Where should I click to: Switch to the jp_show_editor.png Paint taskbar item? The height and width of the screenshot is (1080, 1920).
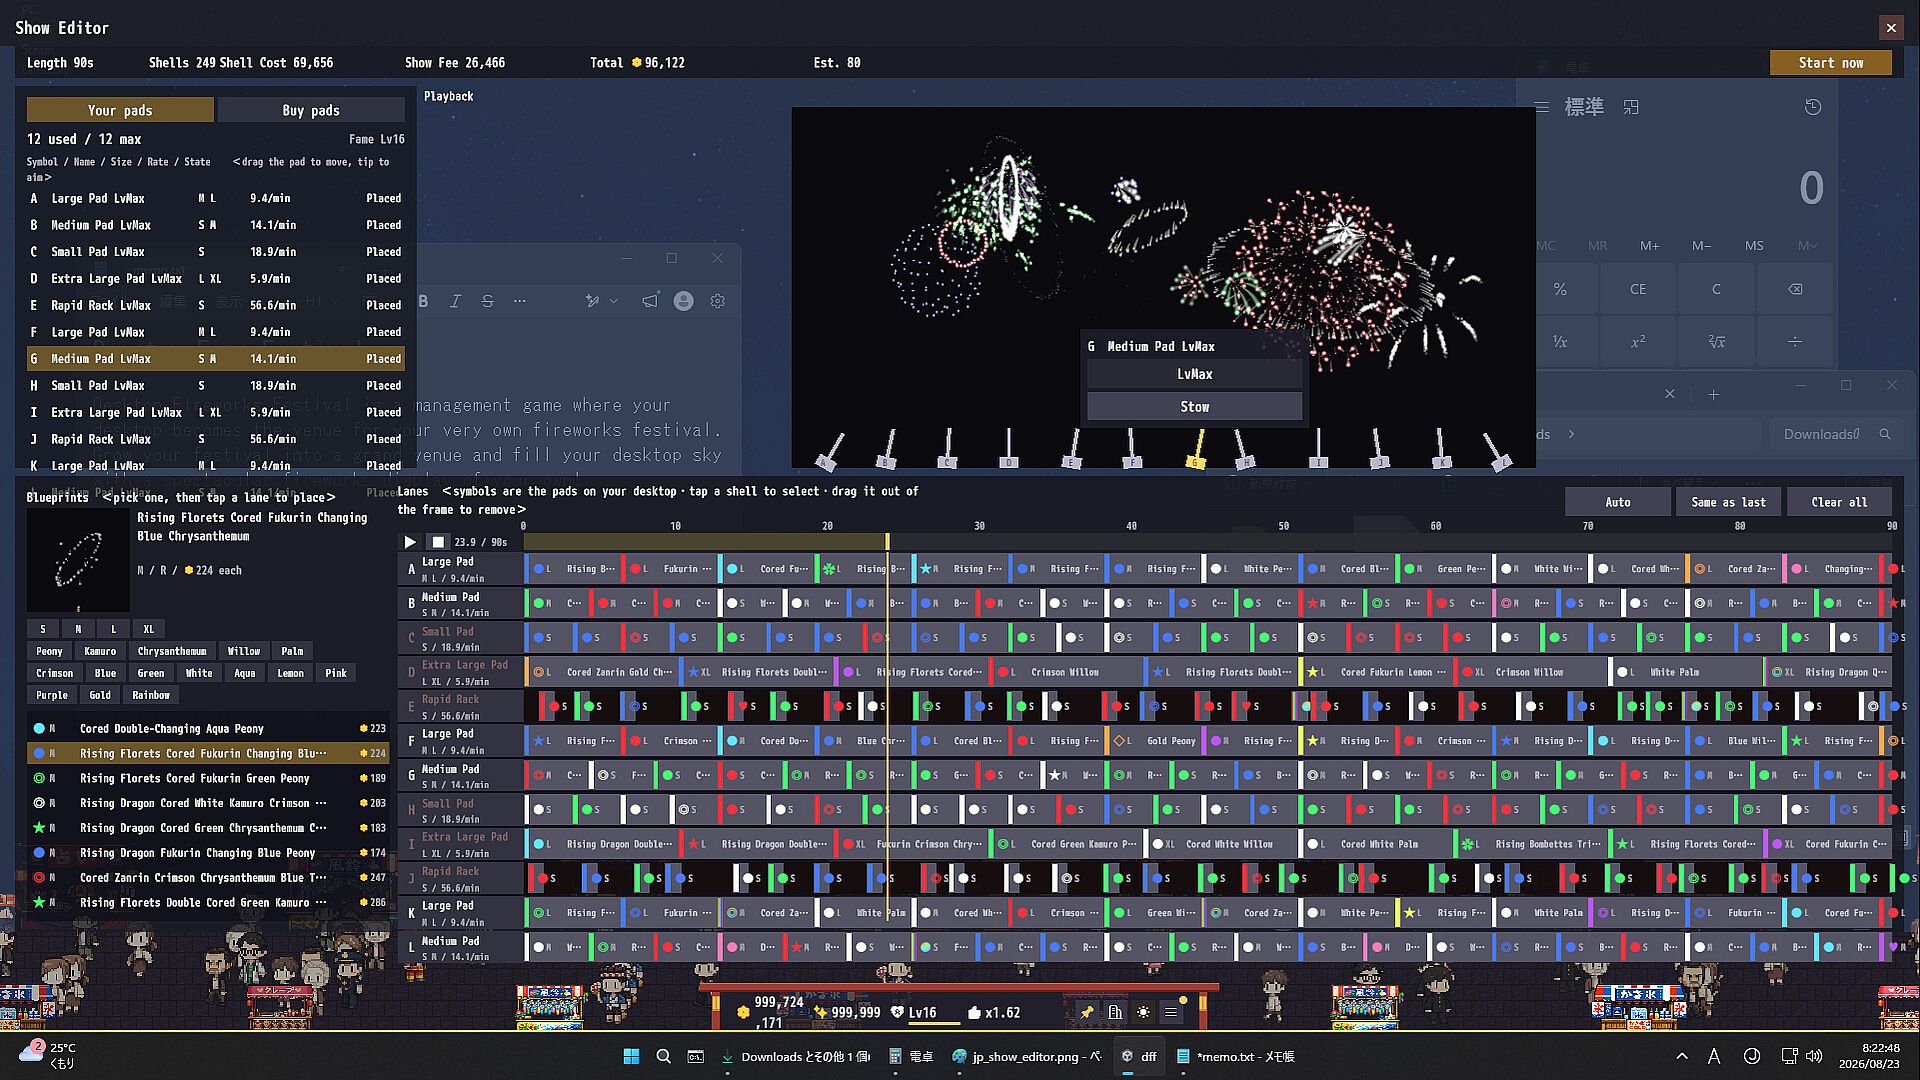tap(1025, 1056)
